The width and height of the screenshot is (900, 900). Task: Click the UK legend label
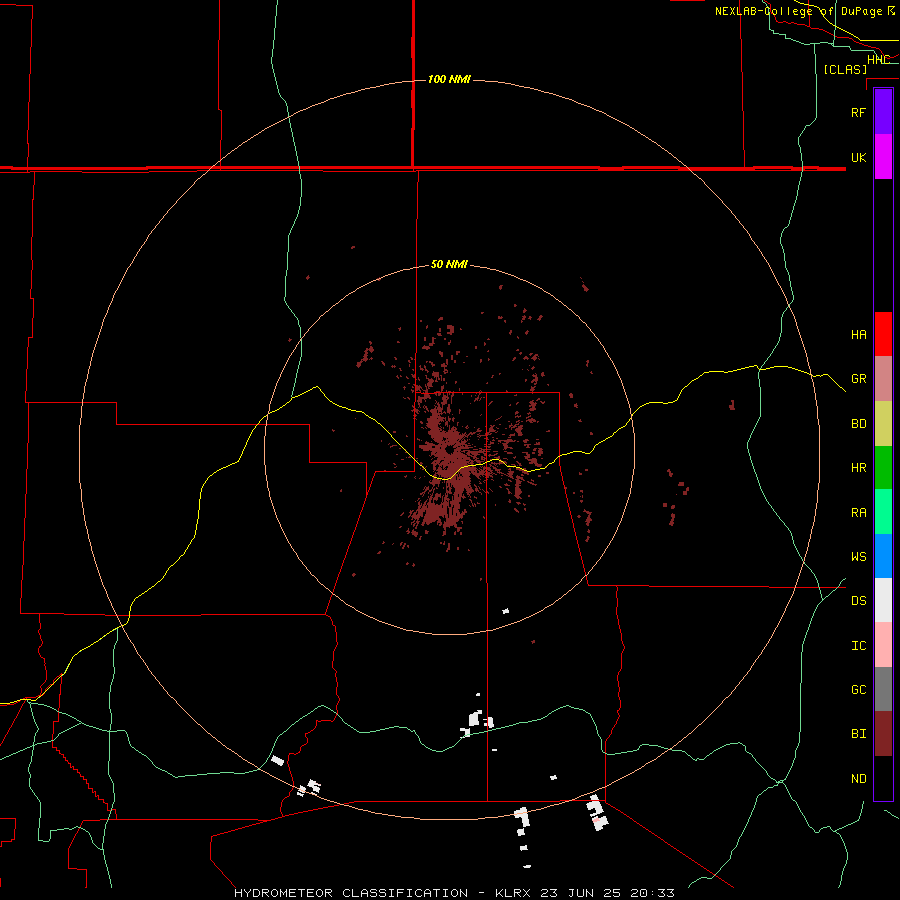point(858,157)
